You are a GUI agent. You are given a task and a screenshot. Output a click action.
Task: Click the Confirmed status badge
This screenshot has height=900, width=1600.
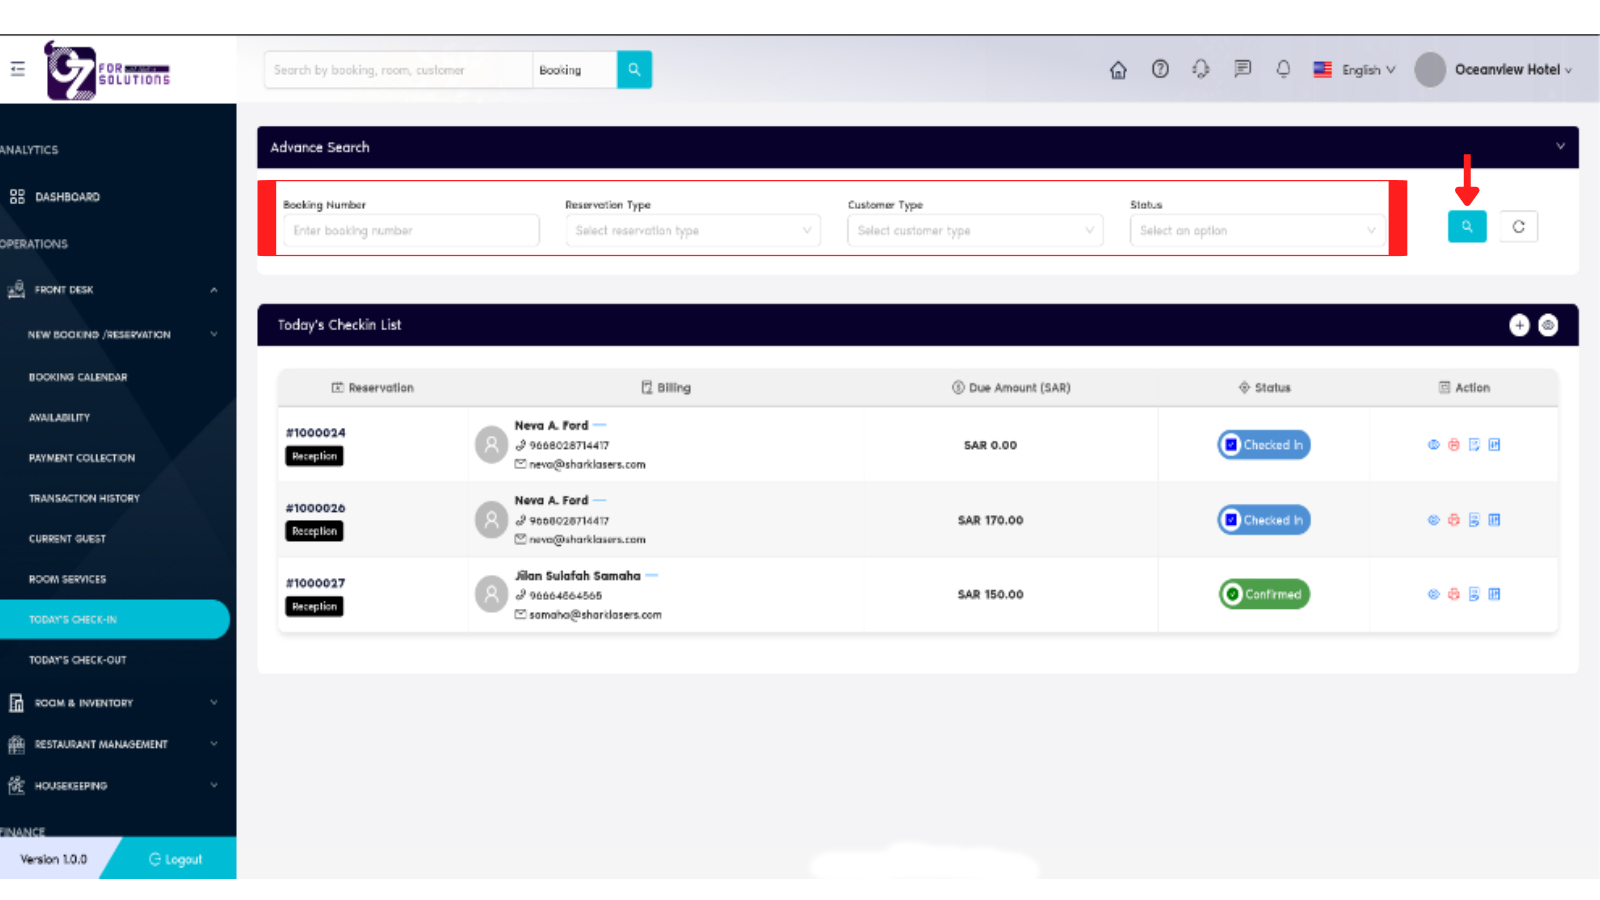(1264, 594)
